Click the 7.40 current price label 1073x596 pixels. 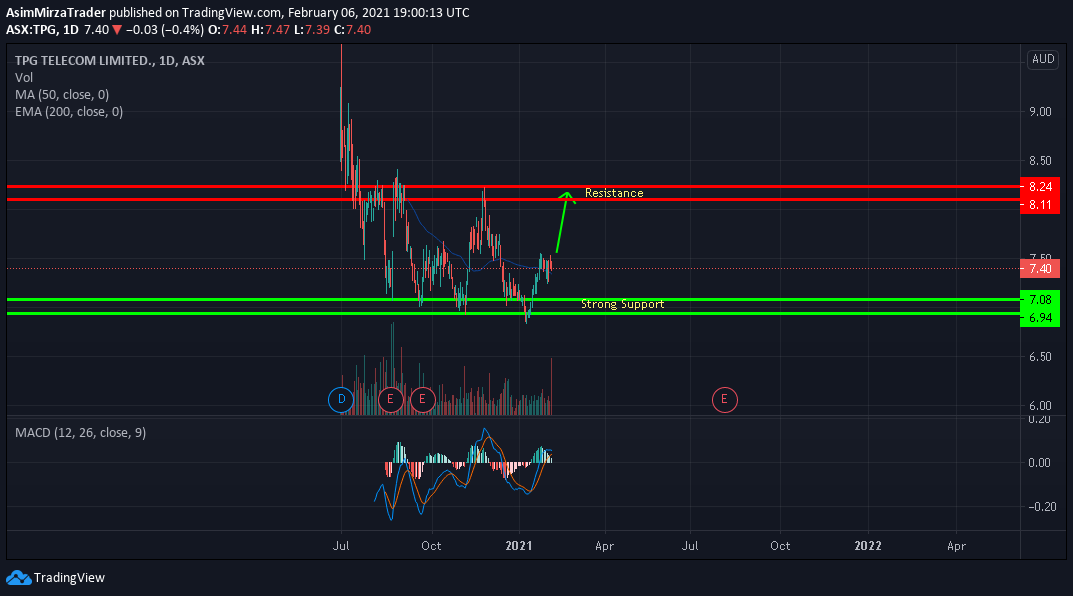pyautogui.click(x=1040, y=268)
